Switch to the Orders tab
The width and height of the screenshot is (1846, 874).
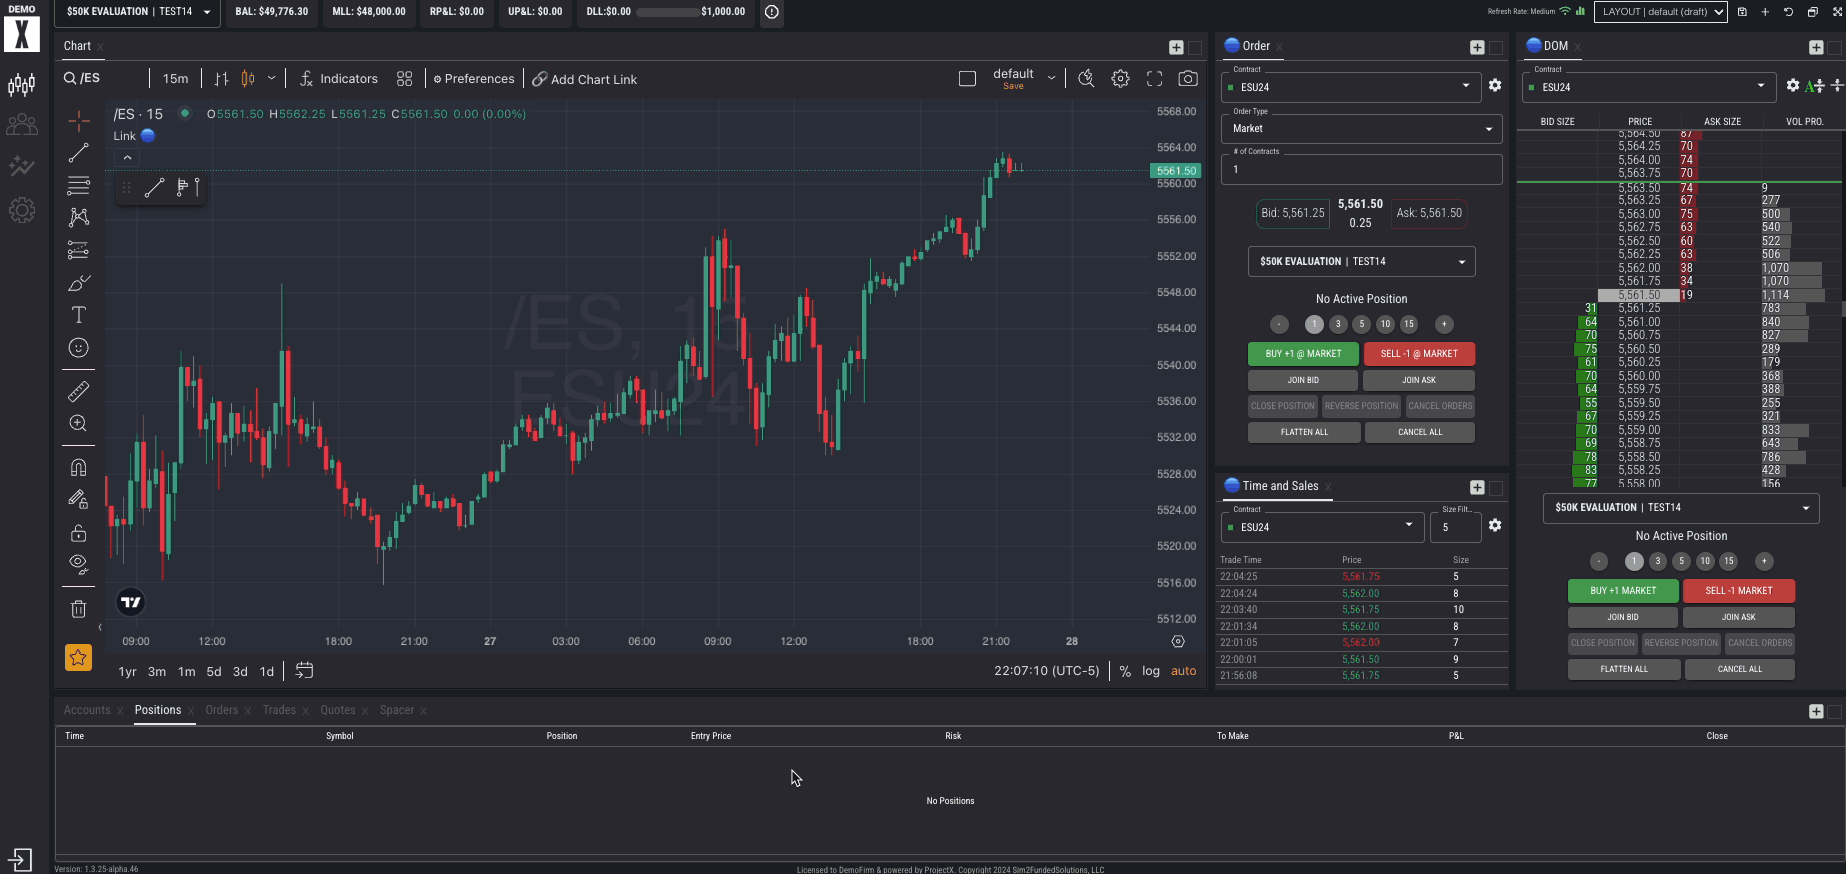coord(222,710)
